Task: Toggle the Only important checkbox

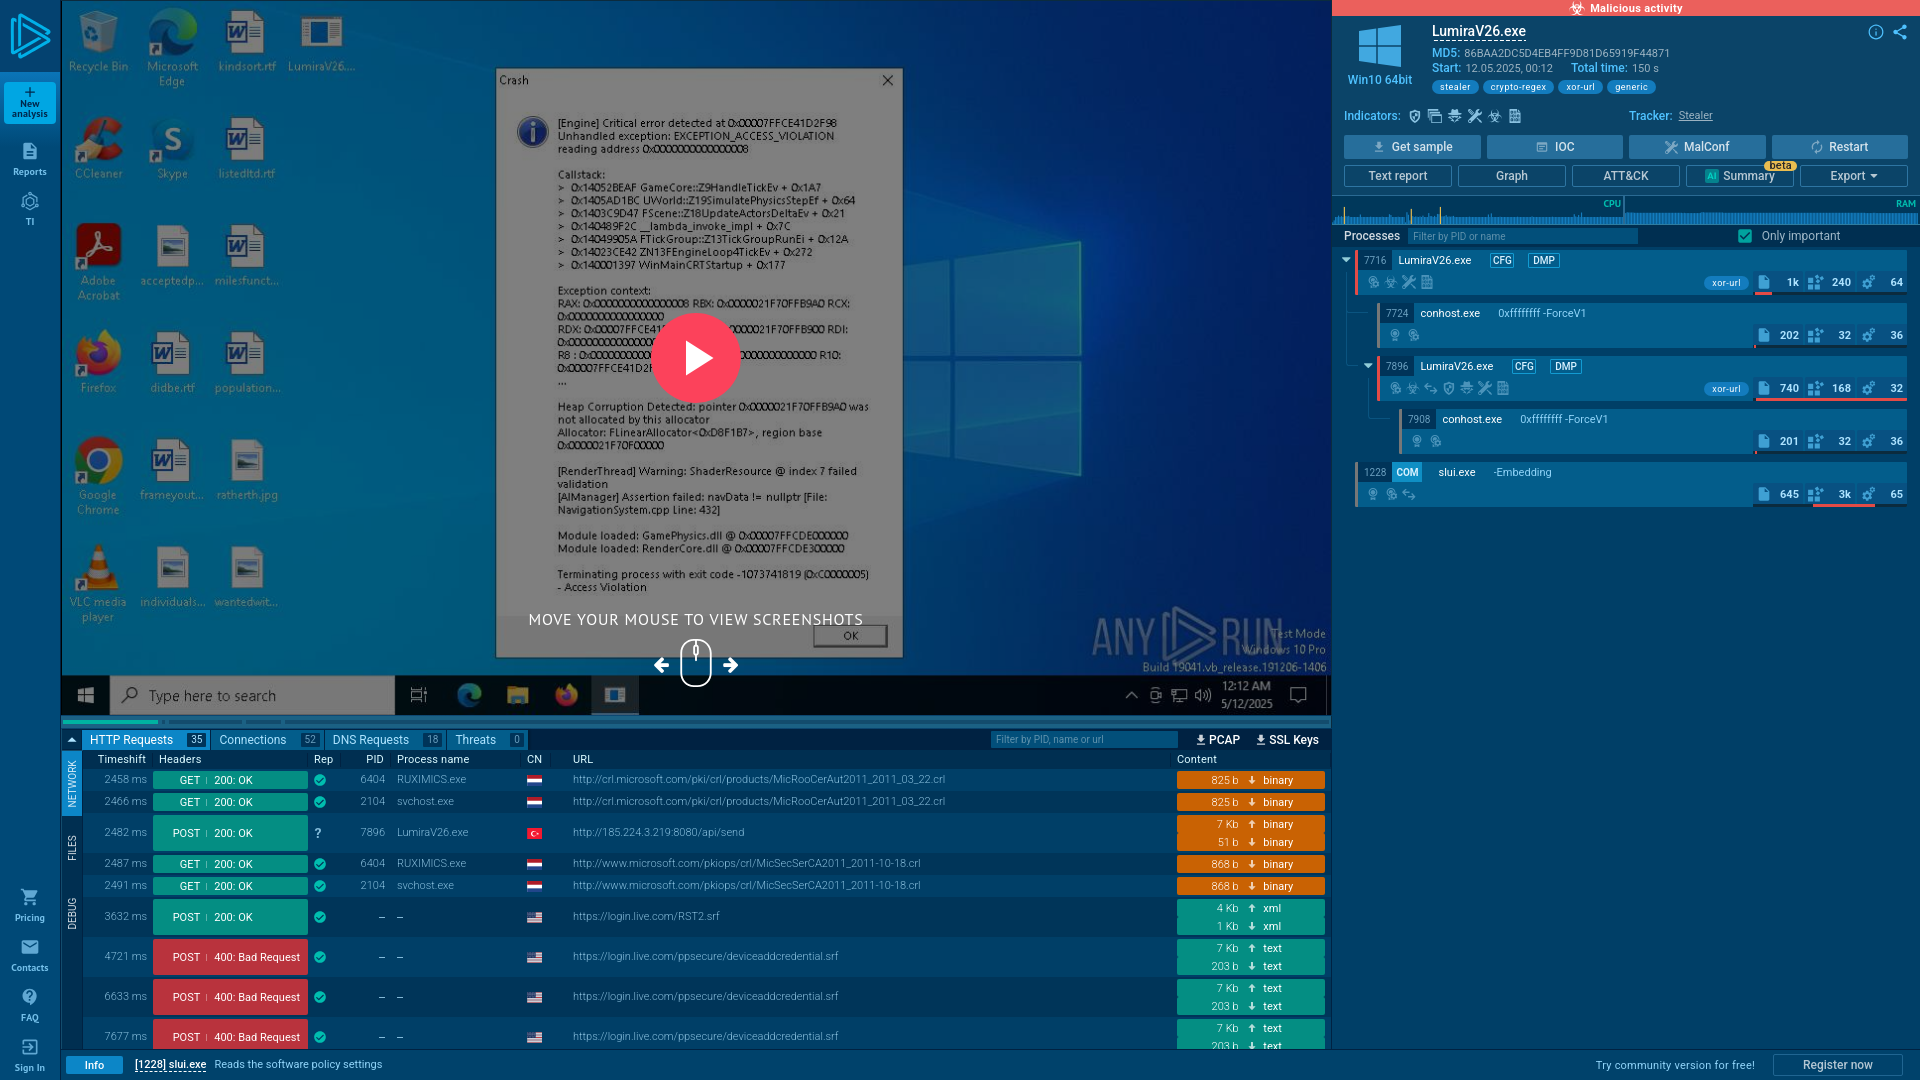Action: pyautogui.click(x=1745, y=236)
